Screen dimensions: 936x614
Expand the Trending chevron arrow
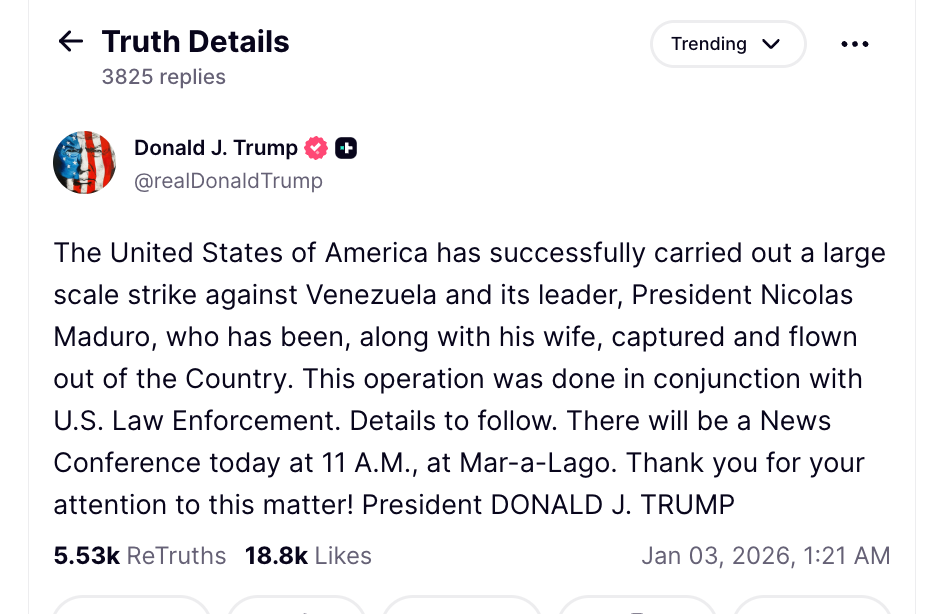point(770,44)
